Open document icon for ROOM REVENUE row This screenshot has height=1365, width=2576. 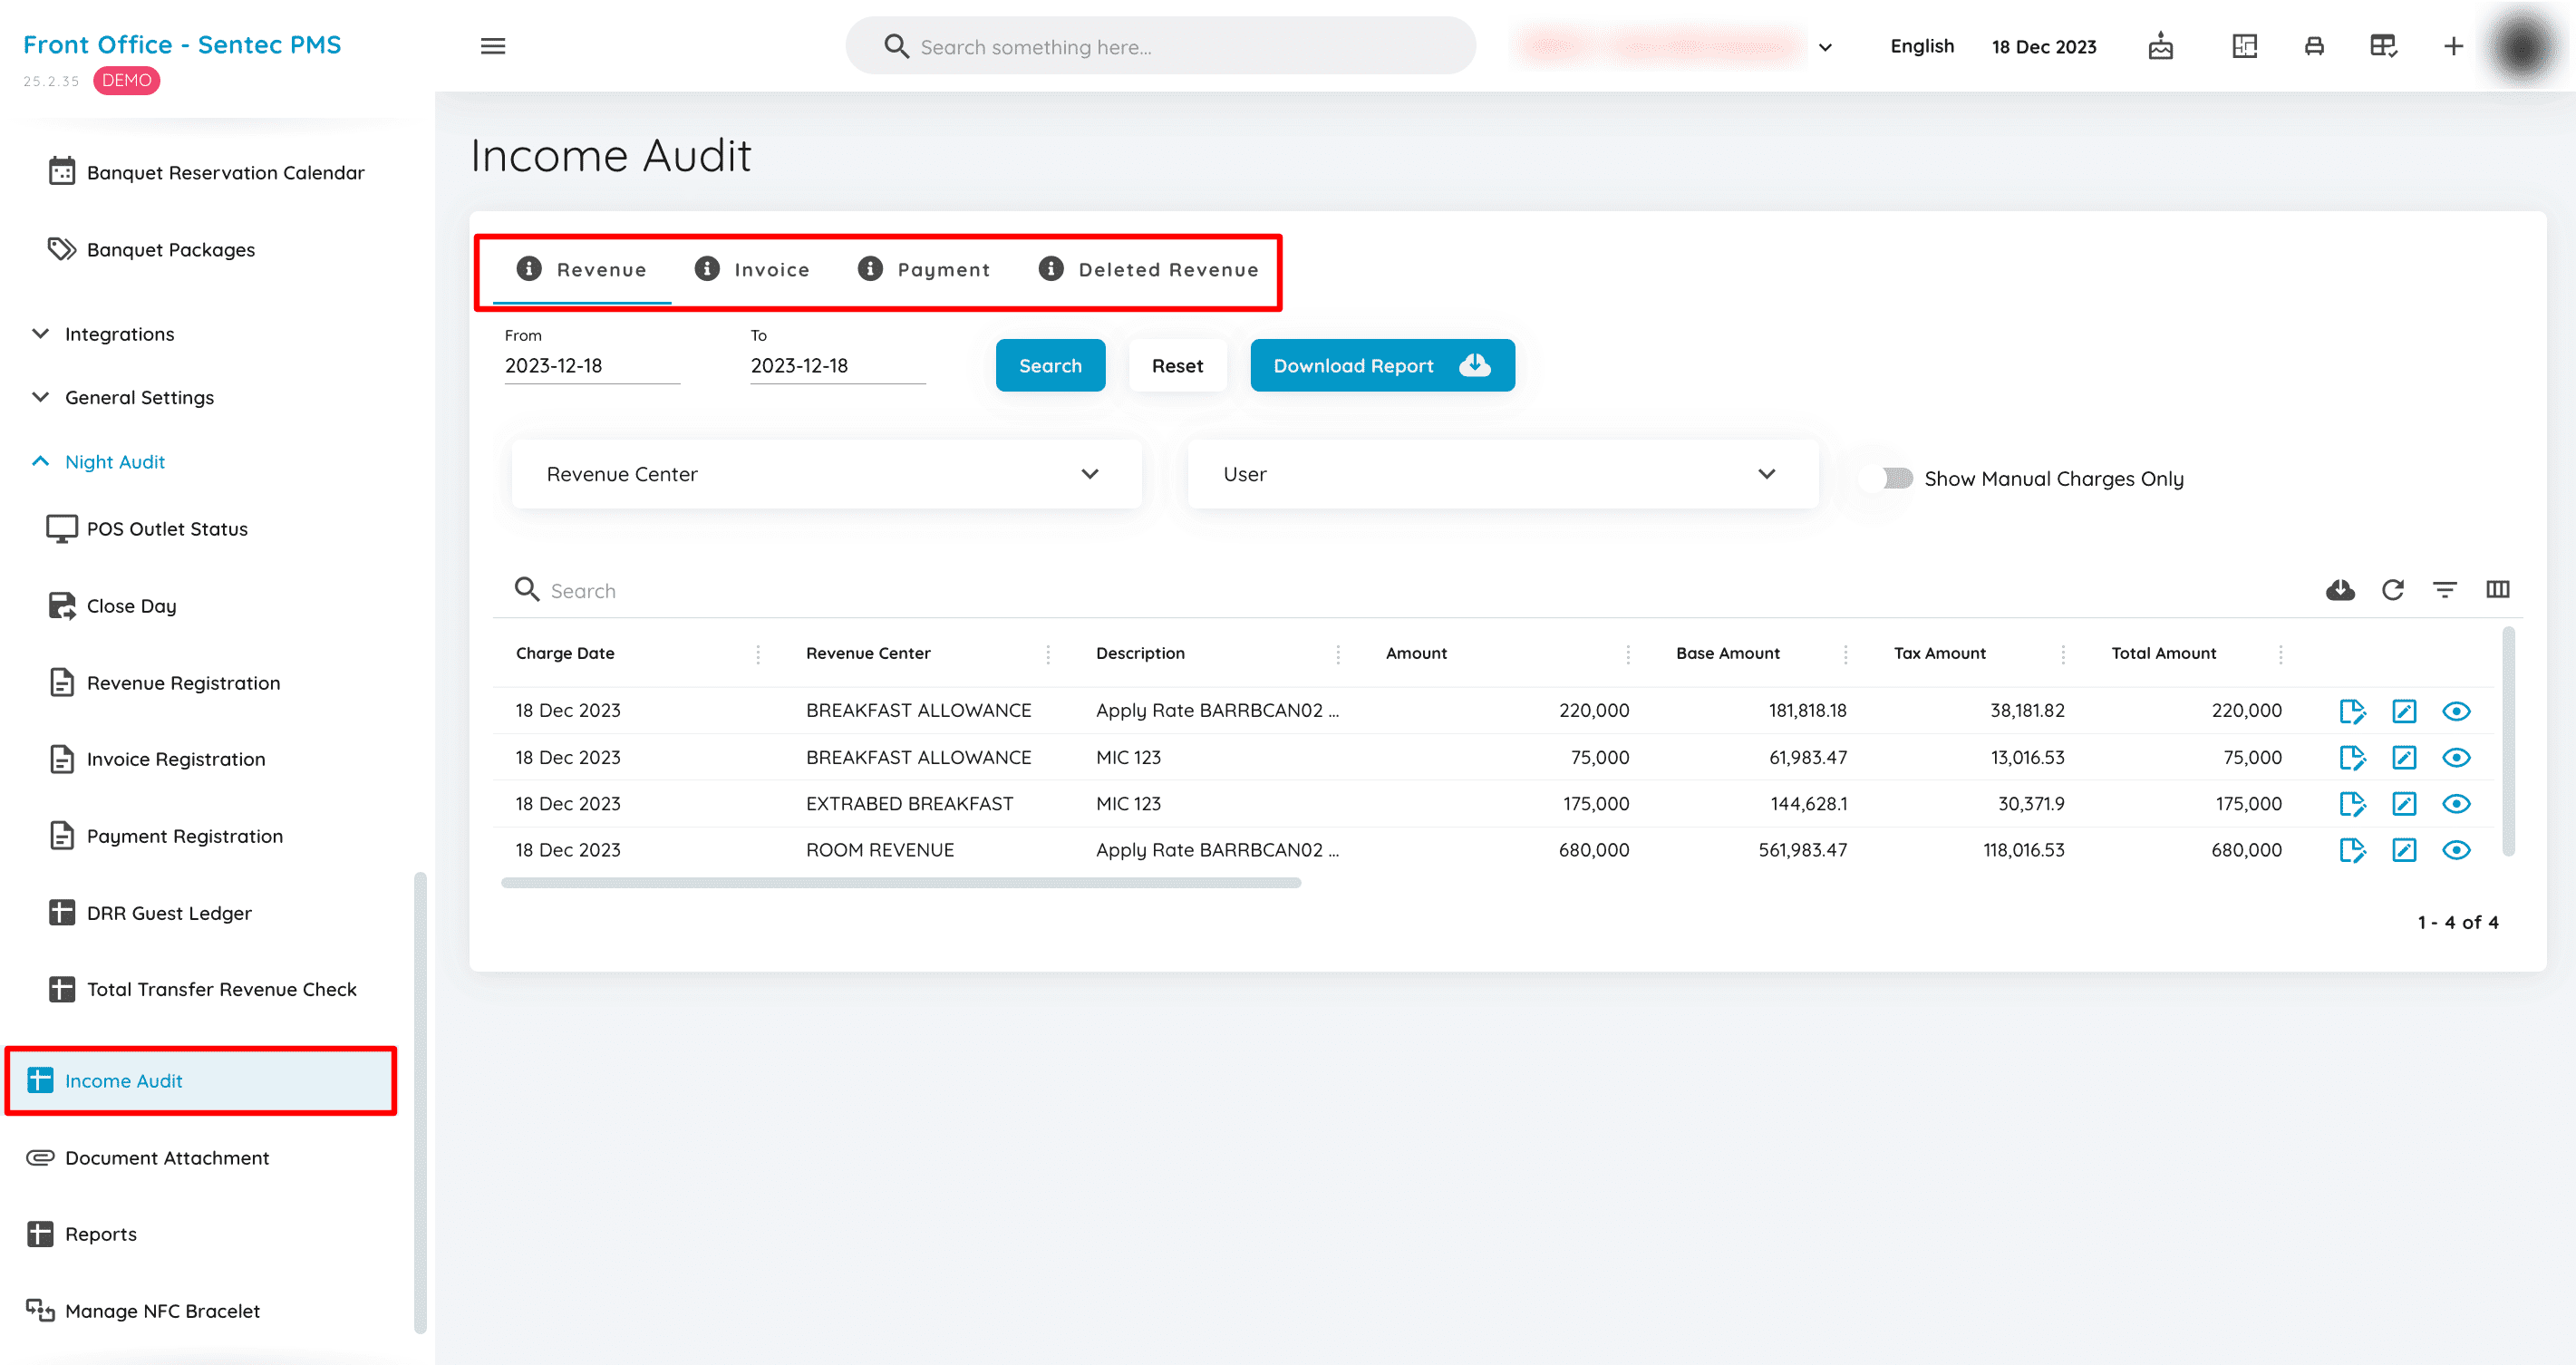click(x=2352, y=850)
